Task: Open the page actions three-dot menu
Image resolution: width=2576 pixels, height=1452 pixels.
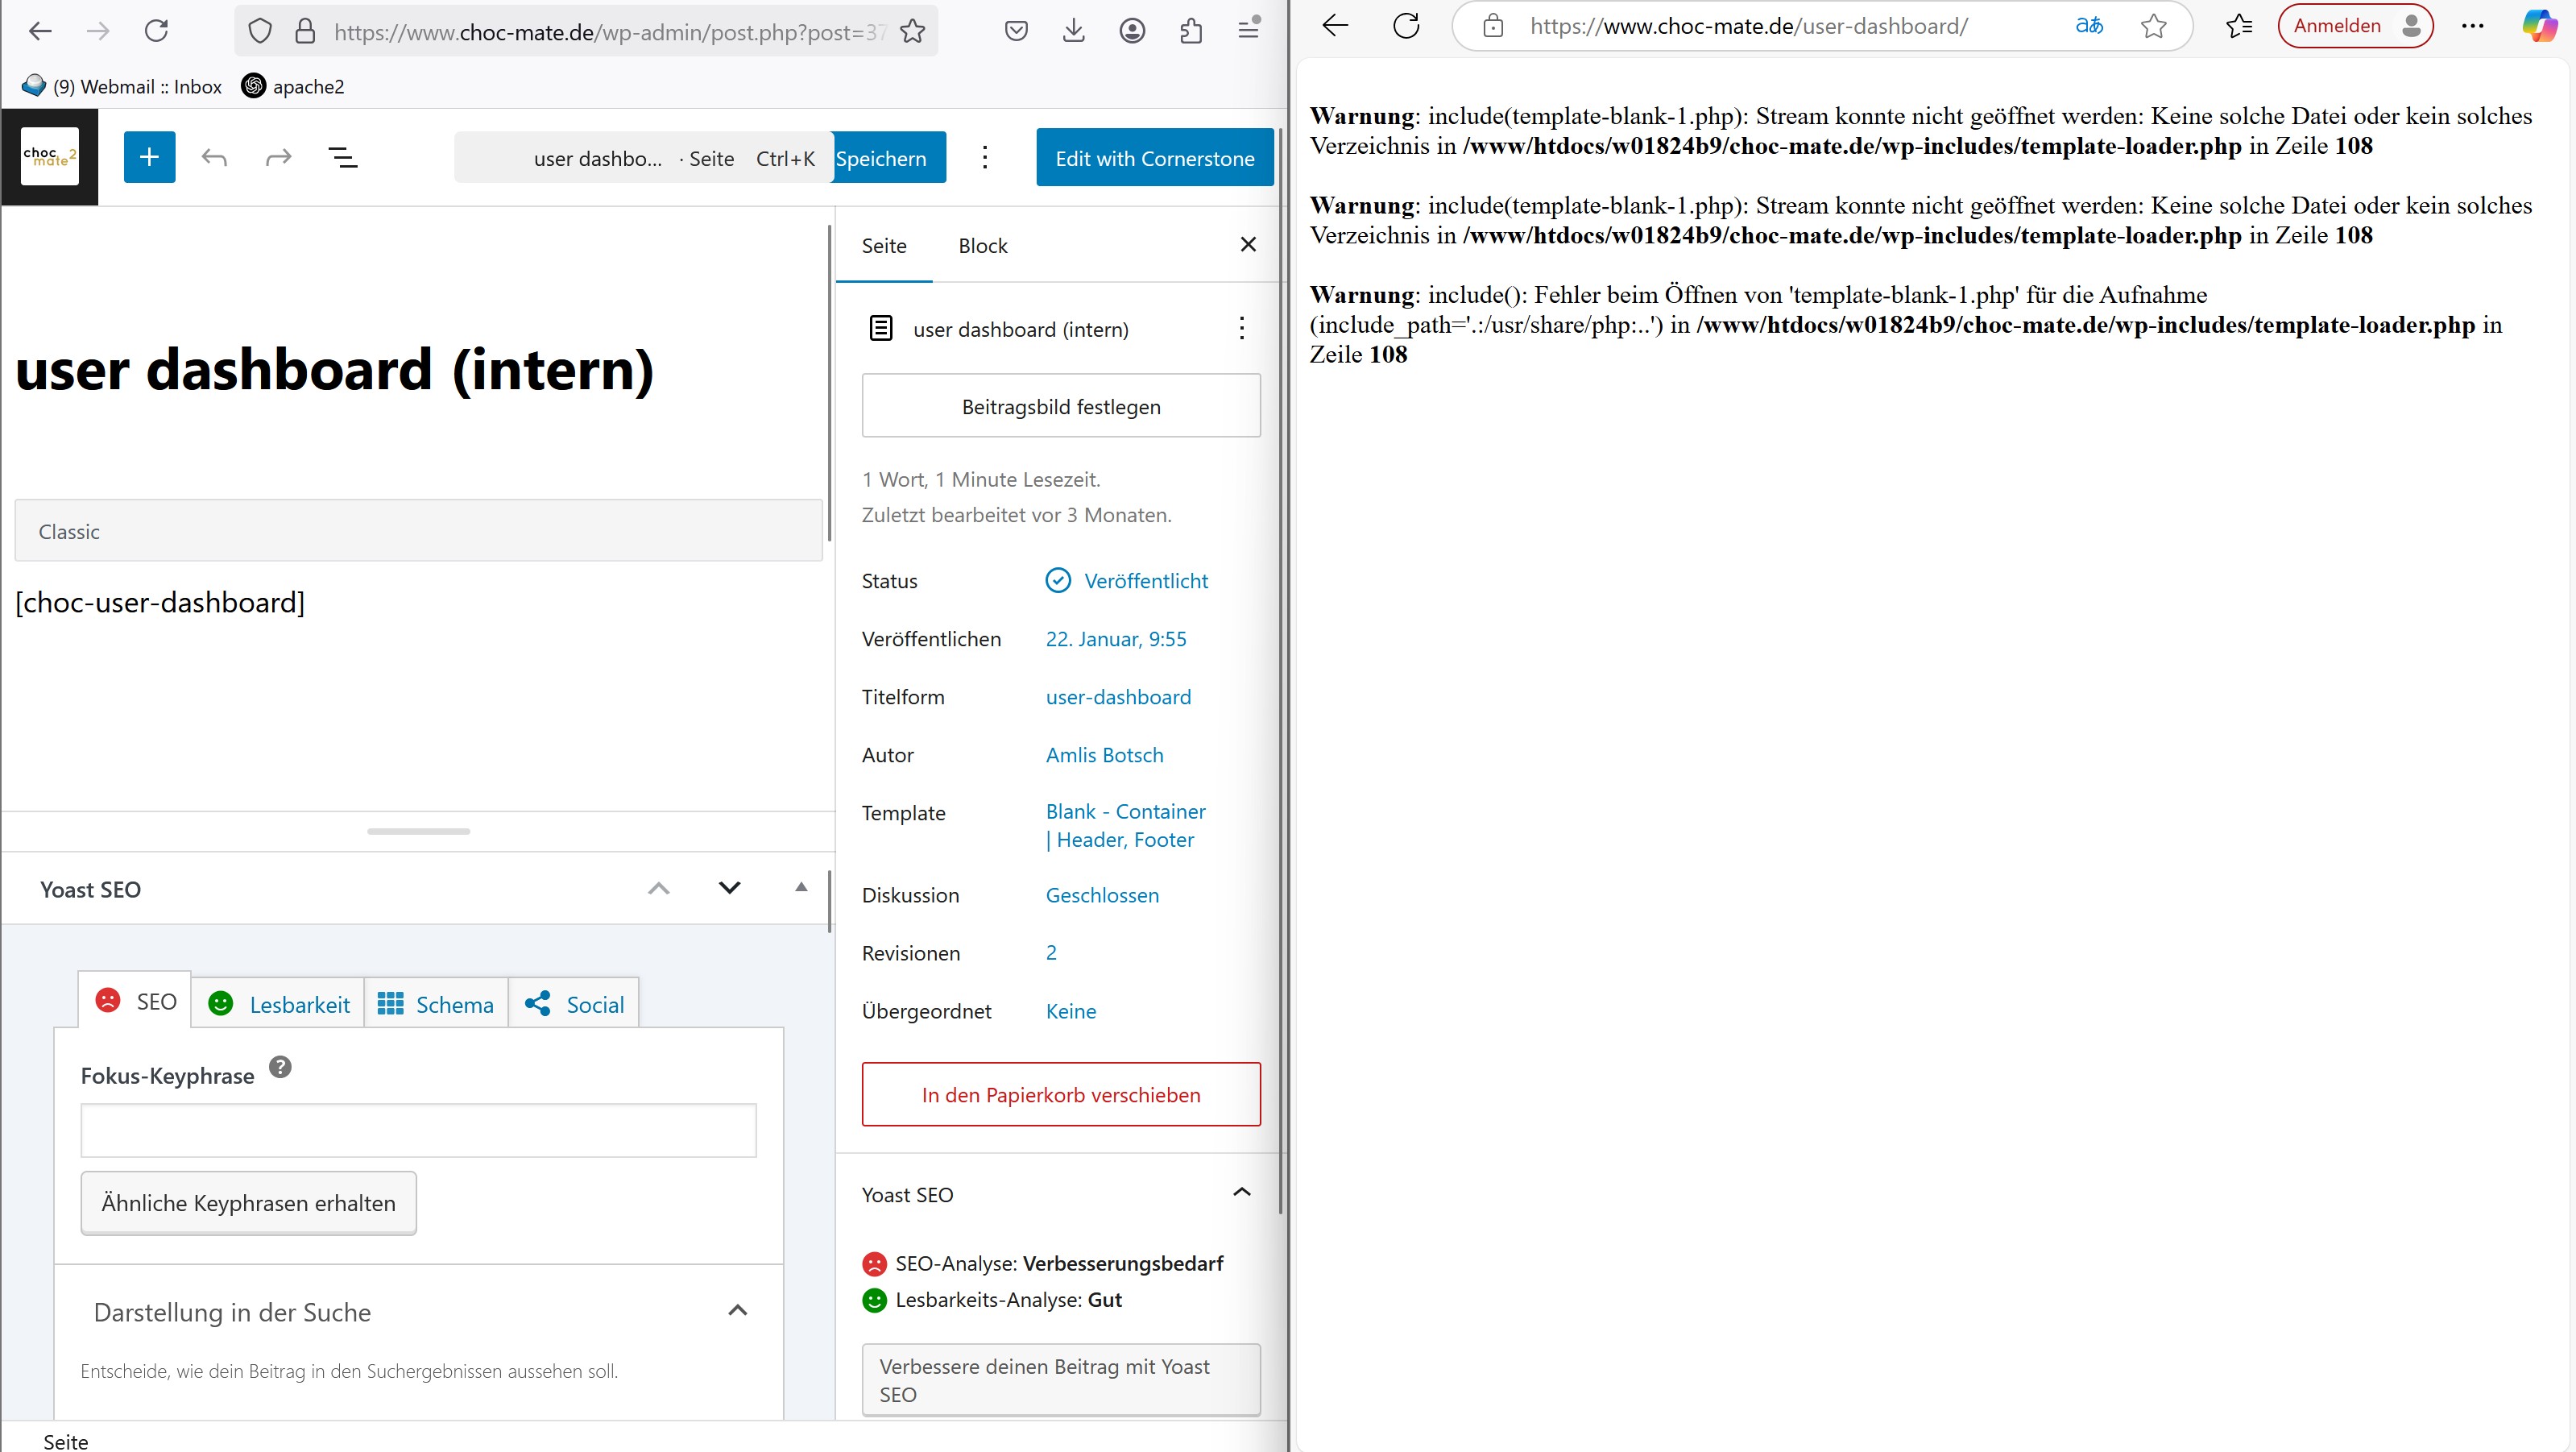Action: coord(1241,328)
